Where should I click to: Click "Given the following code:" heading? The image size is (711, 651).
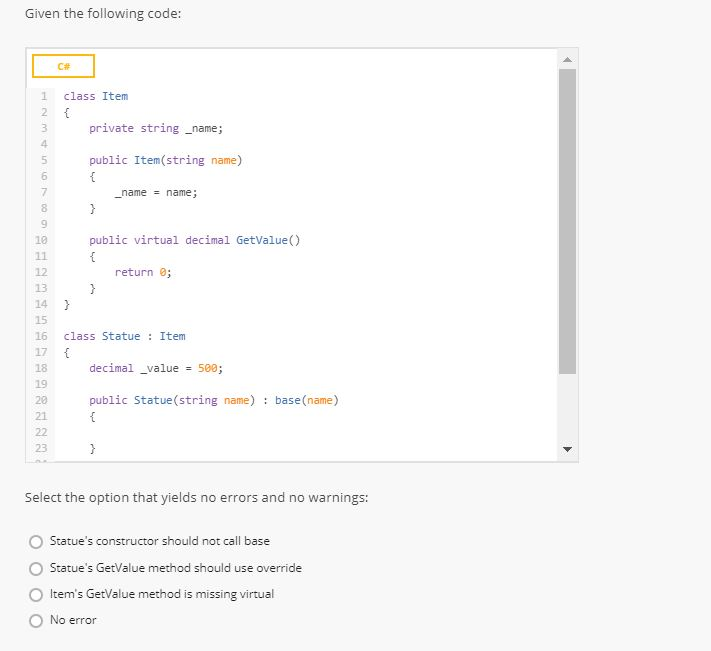click(103, 14)
